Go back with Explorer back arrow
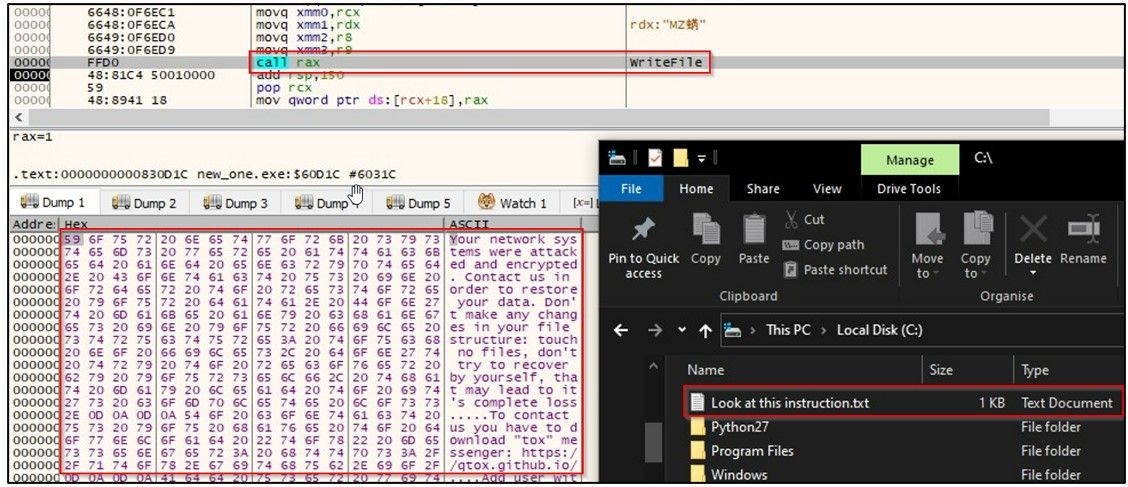 coord(621,330)
